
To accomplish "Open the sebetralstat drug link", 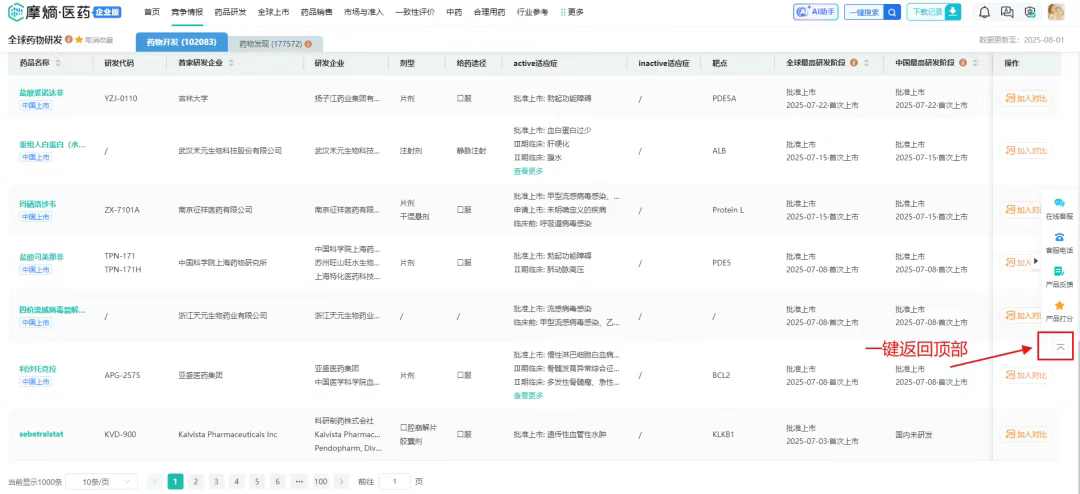I will (x=40, y=434).
